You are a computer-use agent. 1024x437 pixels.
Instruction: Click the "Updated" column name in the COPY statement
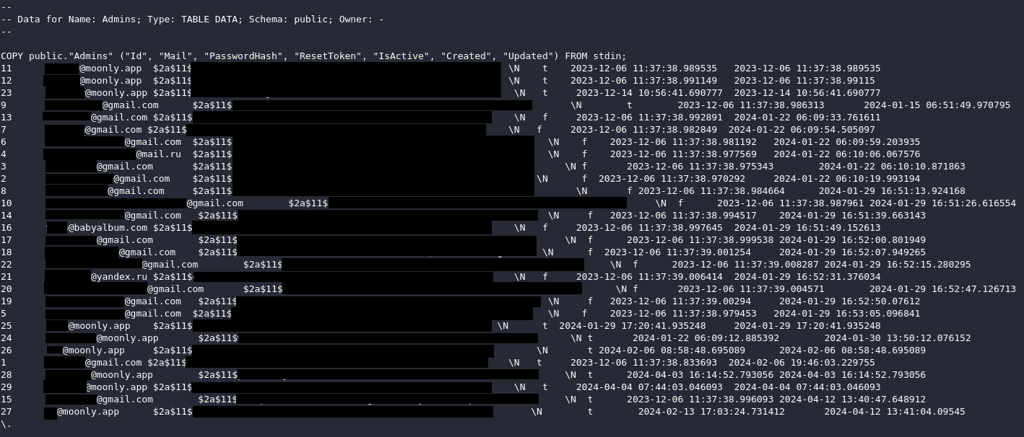(528, 56)
